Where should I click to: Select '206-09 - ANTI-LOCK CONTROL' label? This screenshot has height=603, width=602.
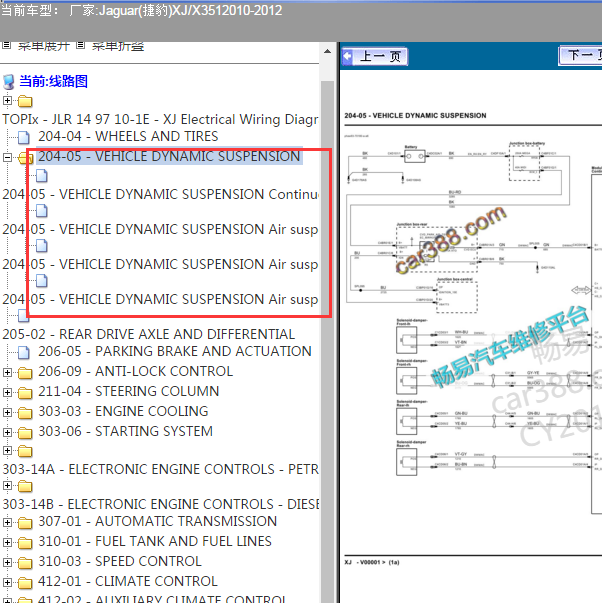coord(135,371)
